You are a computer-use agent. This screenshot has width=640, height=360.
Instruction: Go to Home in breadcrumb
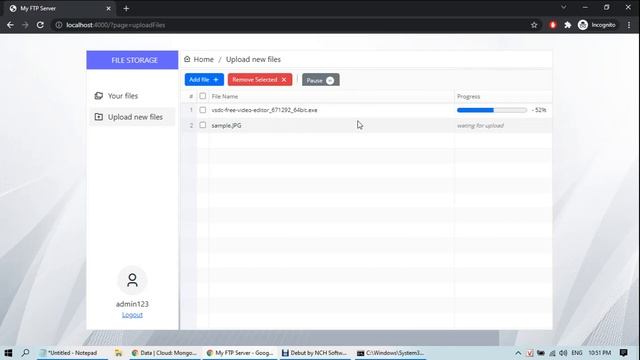click(203, 60)
